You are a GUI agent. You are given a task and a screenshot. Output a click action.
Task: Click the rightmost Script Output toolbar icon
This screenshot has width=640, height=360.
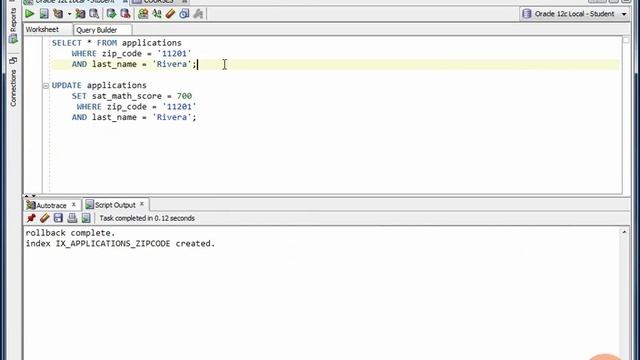click(86, 218)
